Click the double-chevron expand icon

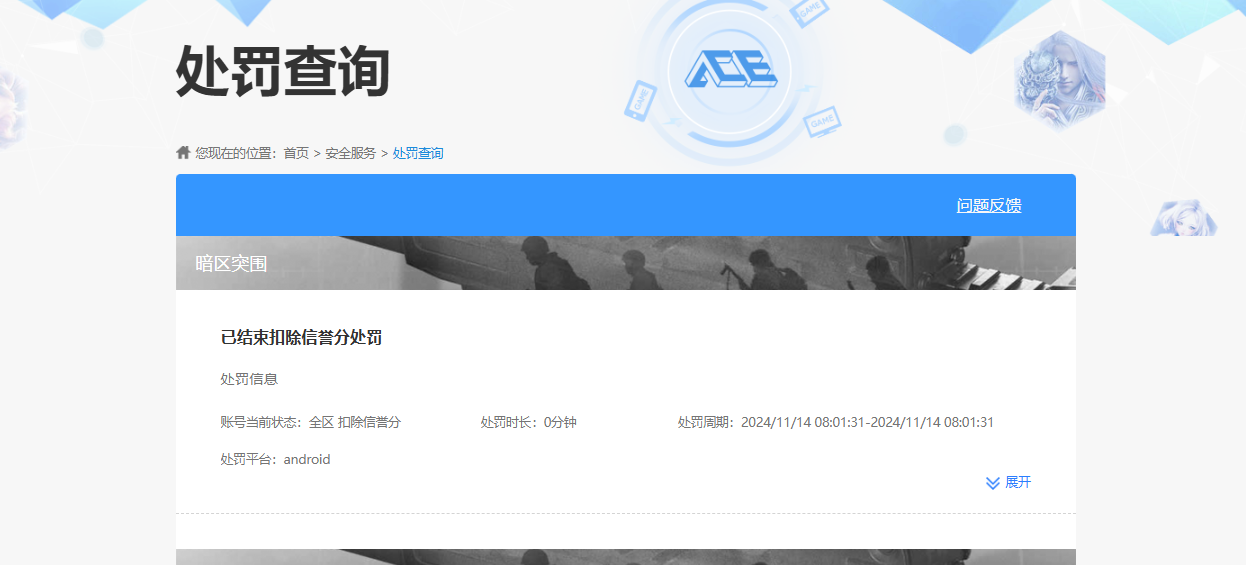(993, 483)
